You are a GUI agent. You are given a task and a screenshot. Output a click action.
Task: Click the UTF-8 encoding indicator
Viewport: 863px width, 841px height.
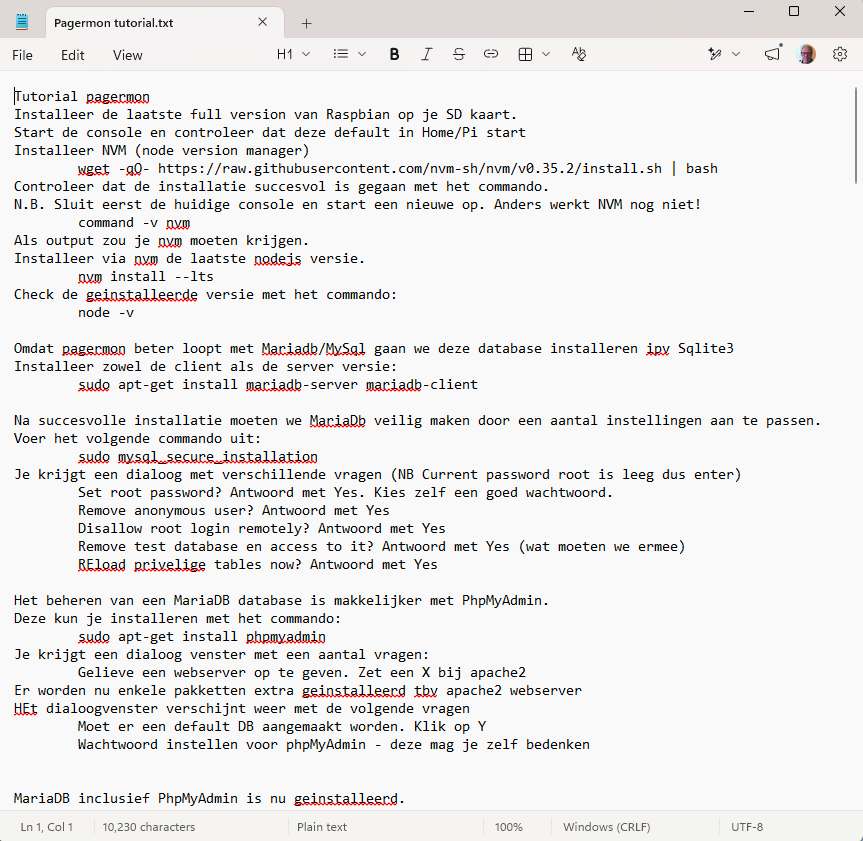747,827
